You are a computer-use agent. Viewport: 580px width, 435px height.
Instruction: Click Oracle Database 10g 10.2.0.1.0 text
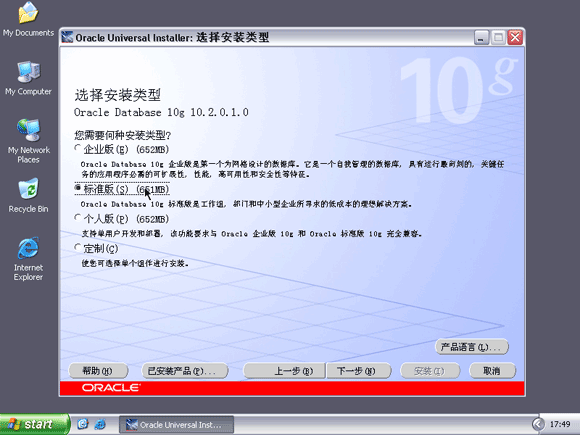[x=161, y=112]
